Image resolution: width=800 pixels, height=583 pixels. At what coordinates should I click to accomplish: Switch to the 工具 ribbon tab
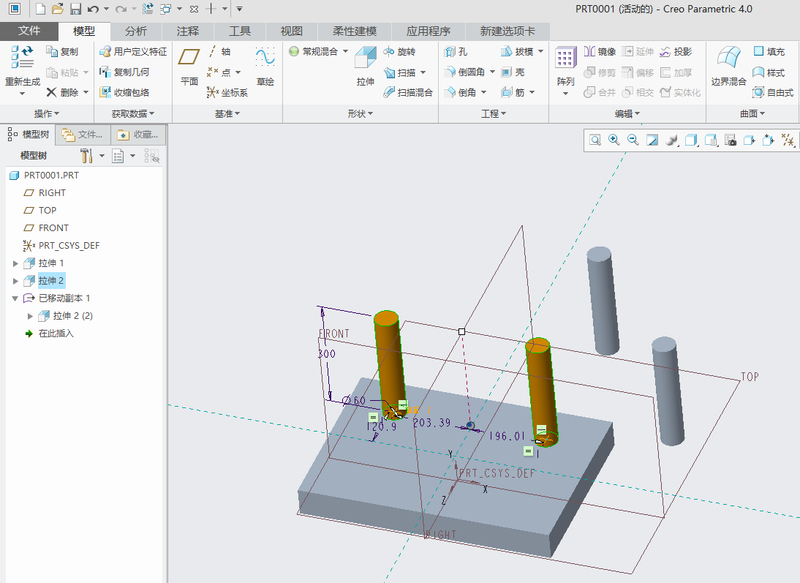(240, 32)
